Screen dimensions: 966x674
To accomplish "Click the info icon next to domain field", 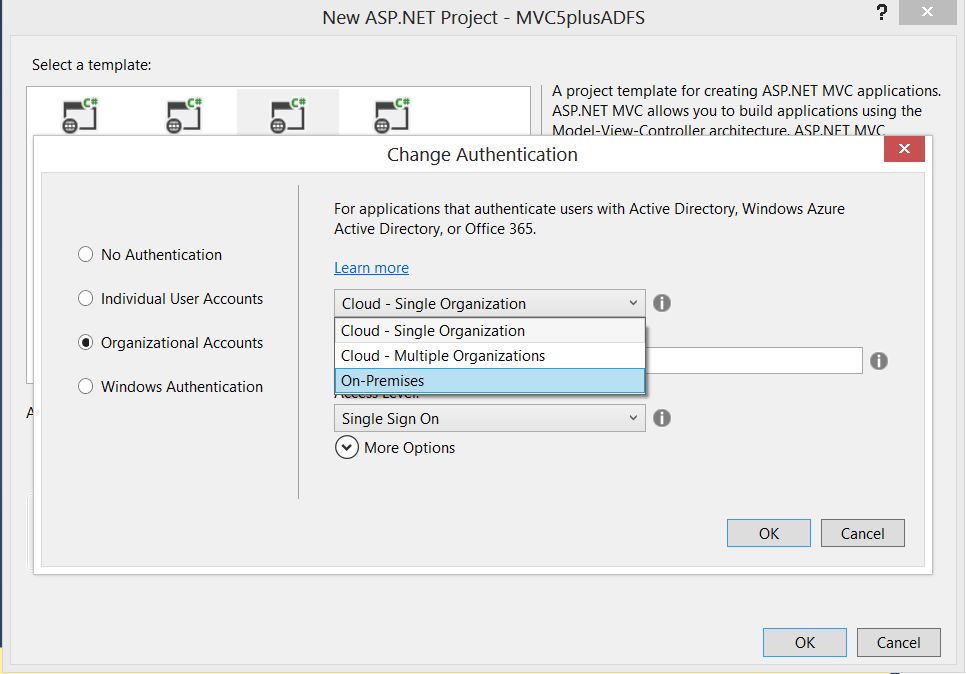I will pos(879,361).
